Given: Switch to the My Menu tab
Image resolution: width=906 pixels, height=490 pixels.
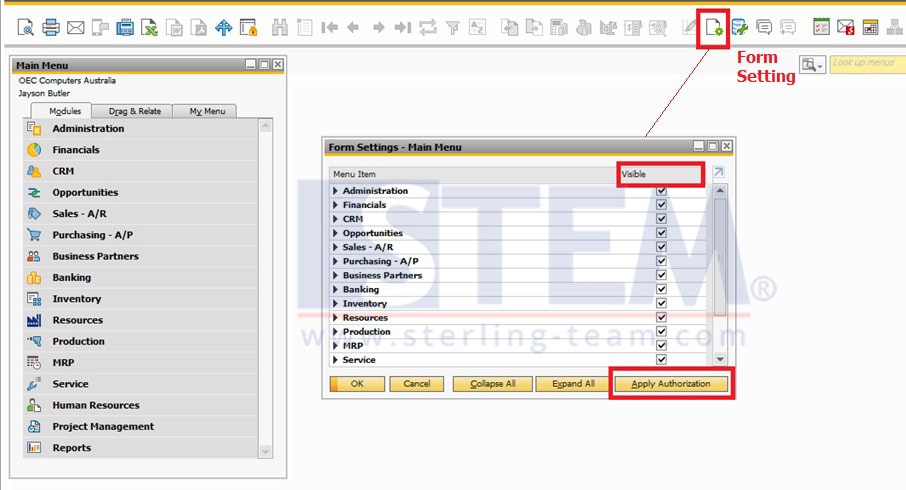Looking at the screenshot, I should [x=207, y=111].
